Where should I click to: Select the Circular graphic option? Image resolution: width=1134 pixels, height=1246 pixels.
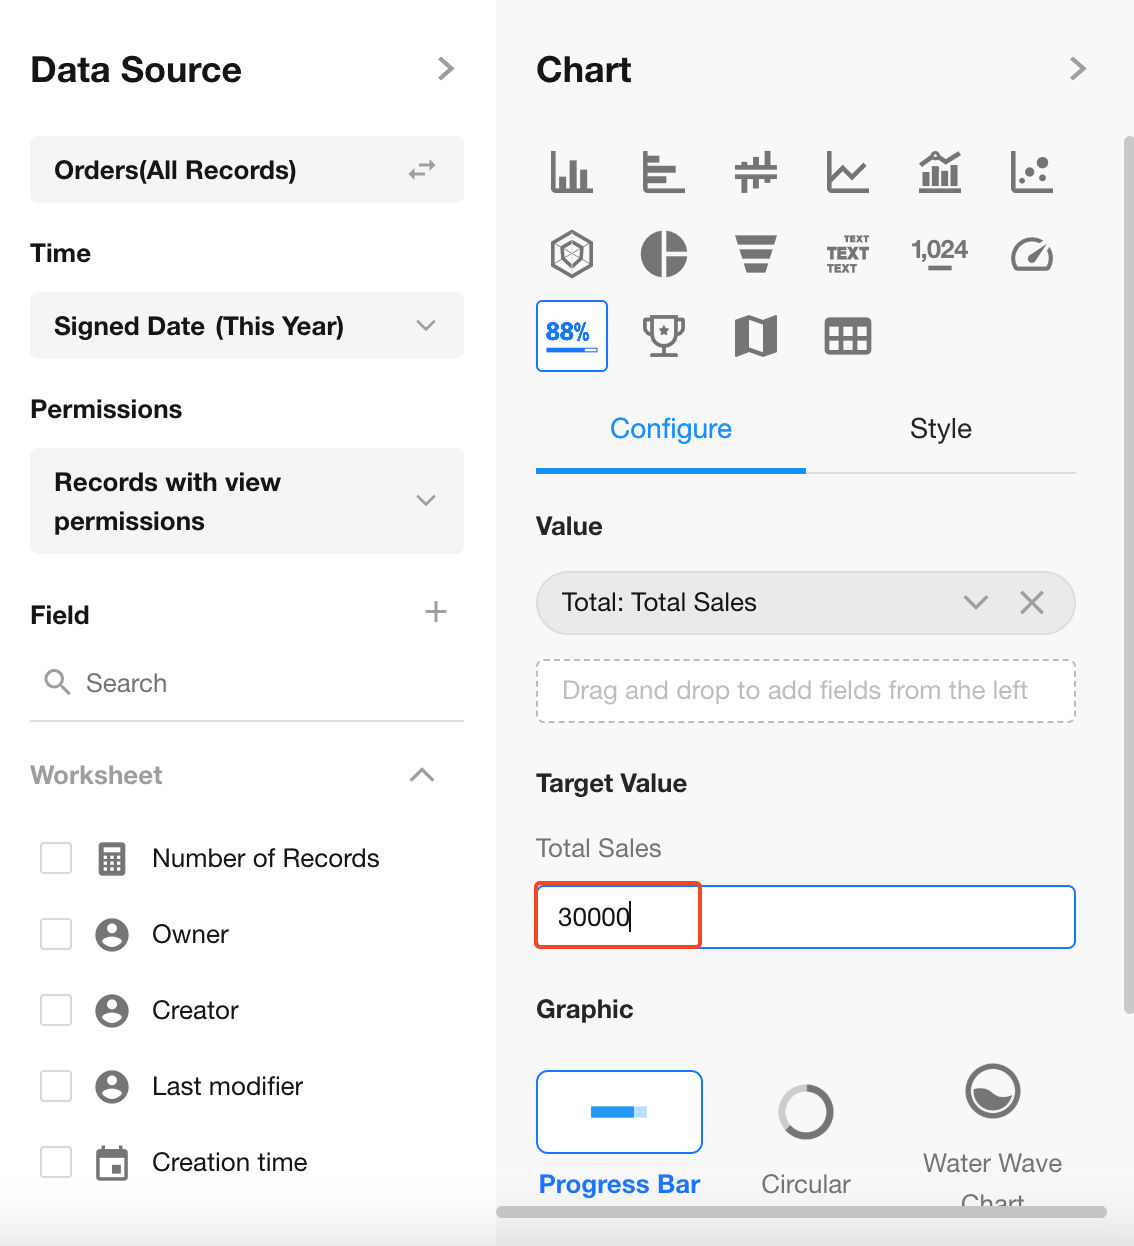[x=806, y=1113]
